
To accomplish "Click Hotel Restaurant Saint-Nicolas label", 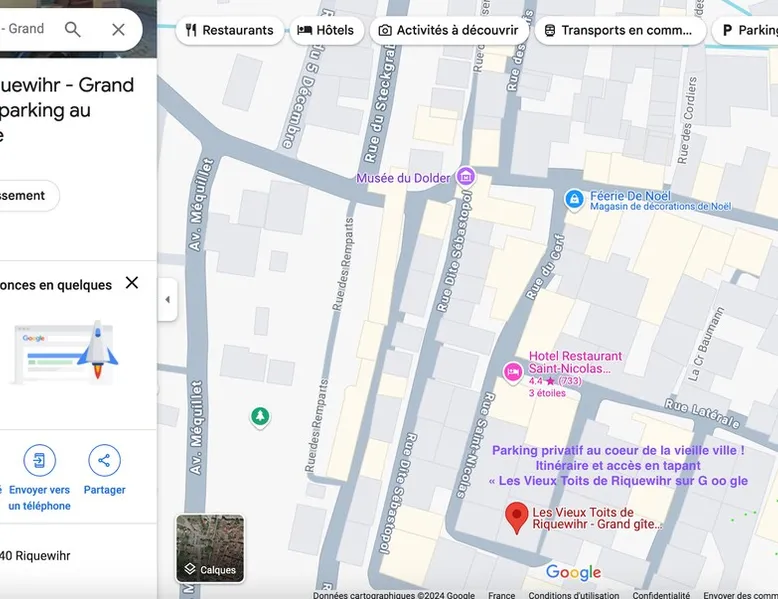I will click(575, 362).
